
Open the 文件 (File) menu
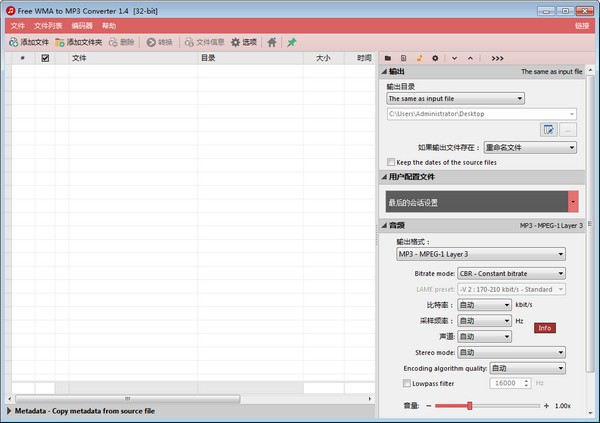coord(17,25)
